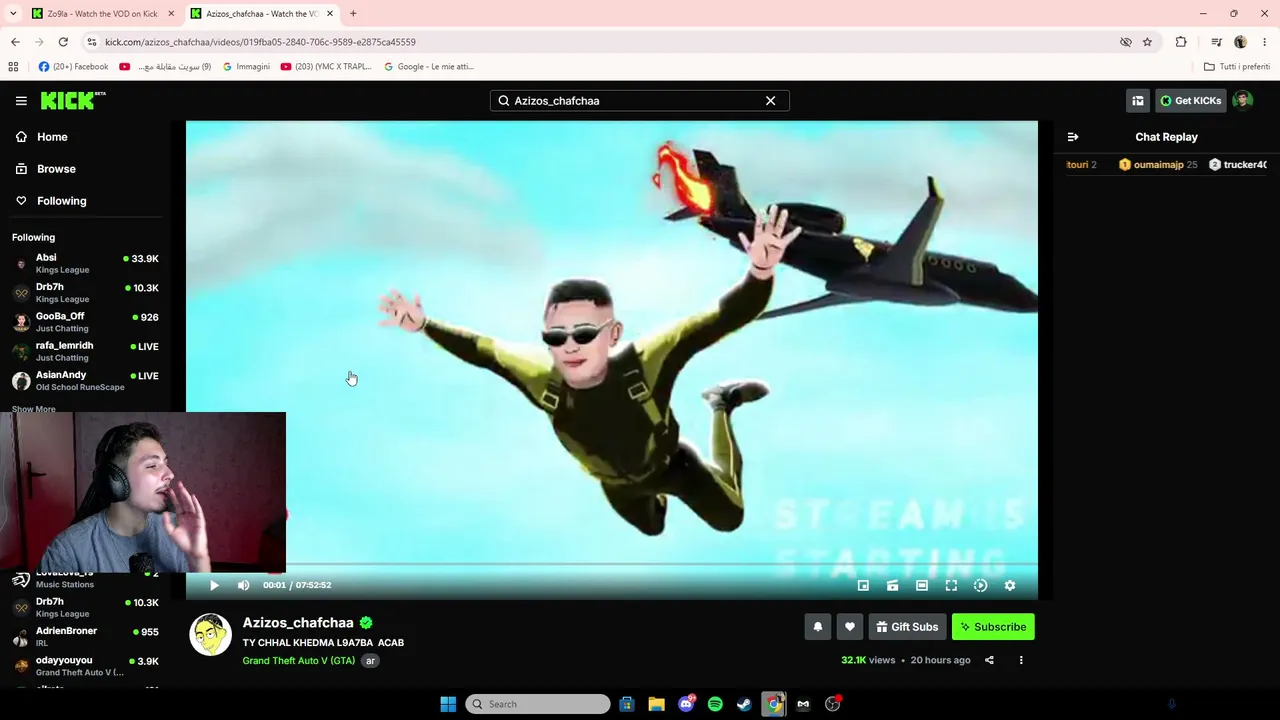Reload the current page

tap(63, 42)
